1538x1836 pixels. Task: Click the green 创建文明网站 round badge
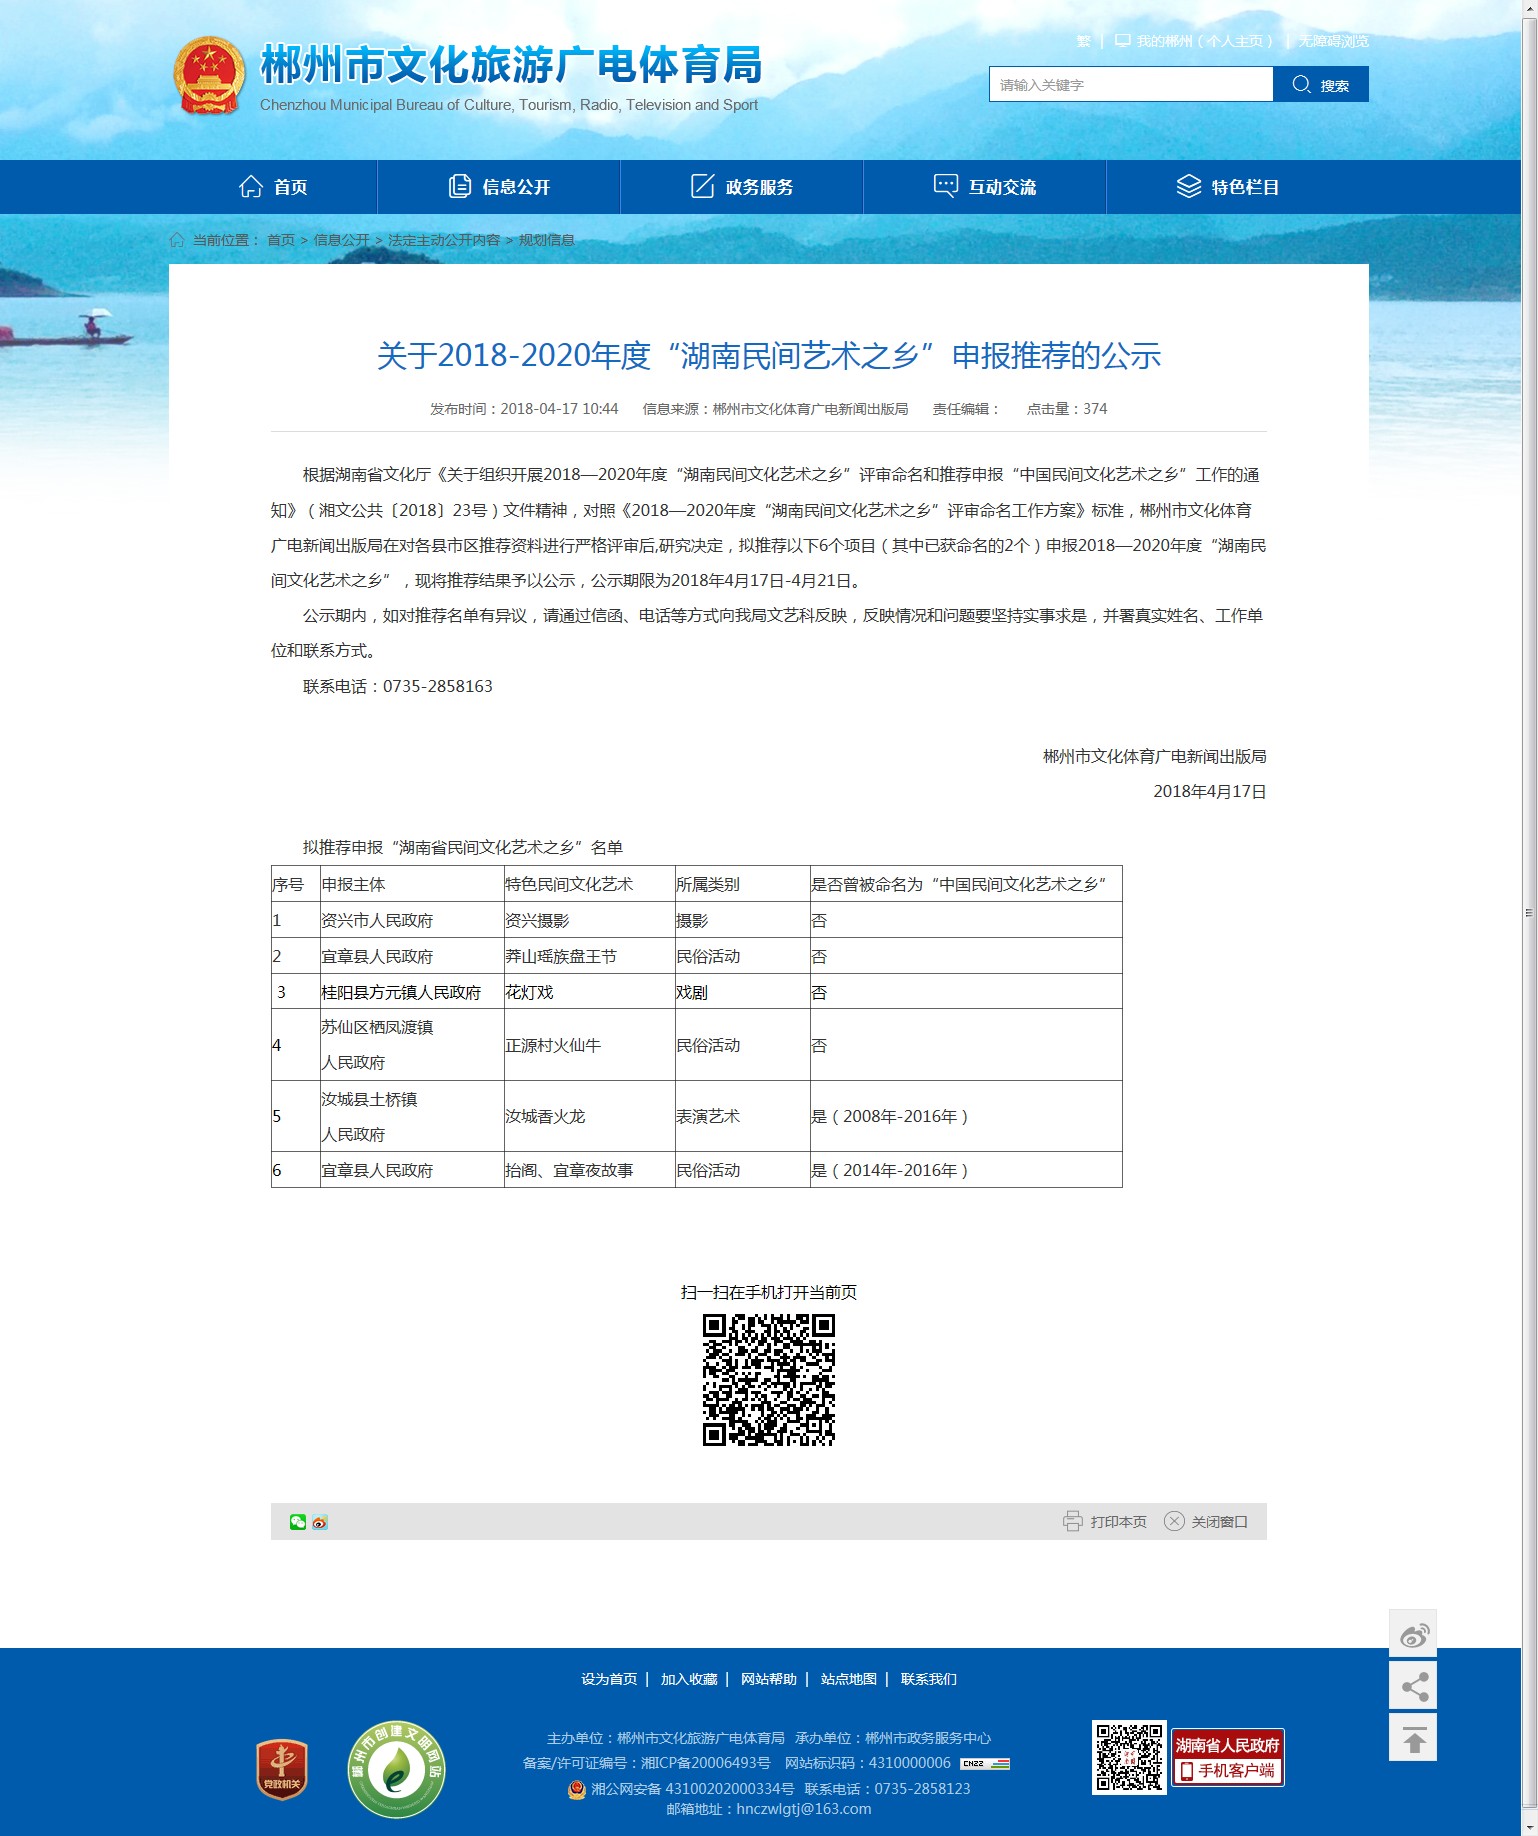(396, 1769)
